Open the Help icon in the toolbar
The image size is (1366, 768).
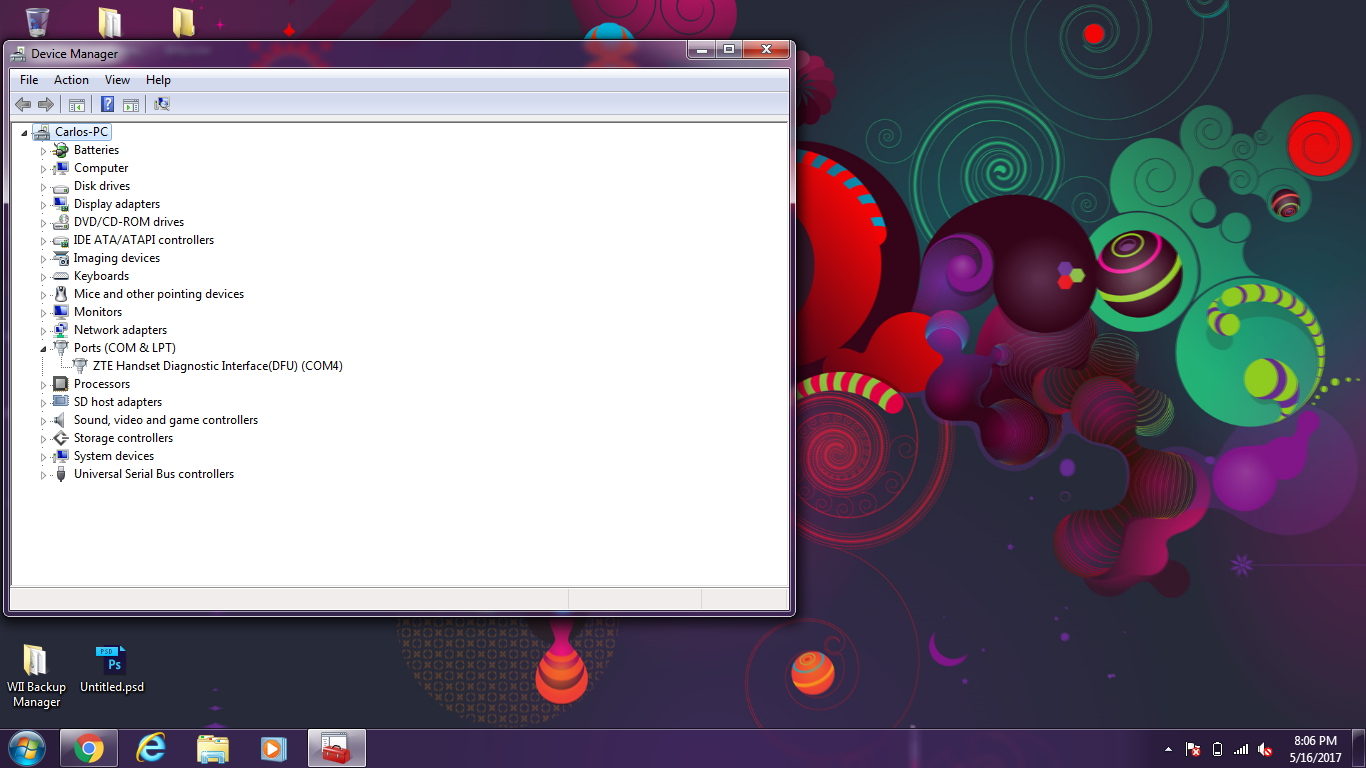pos(107,104)
